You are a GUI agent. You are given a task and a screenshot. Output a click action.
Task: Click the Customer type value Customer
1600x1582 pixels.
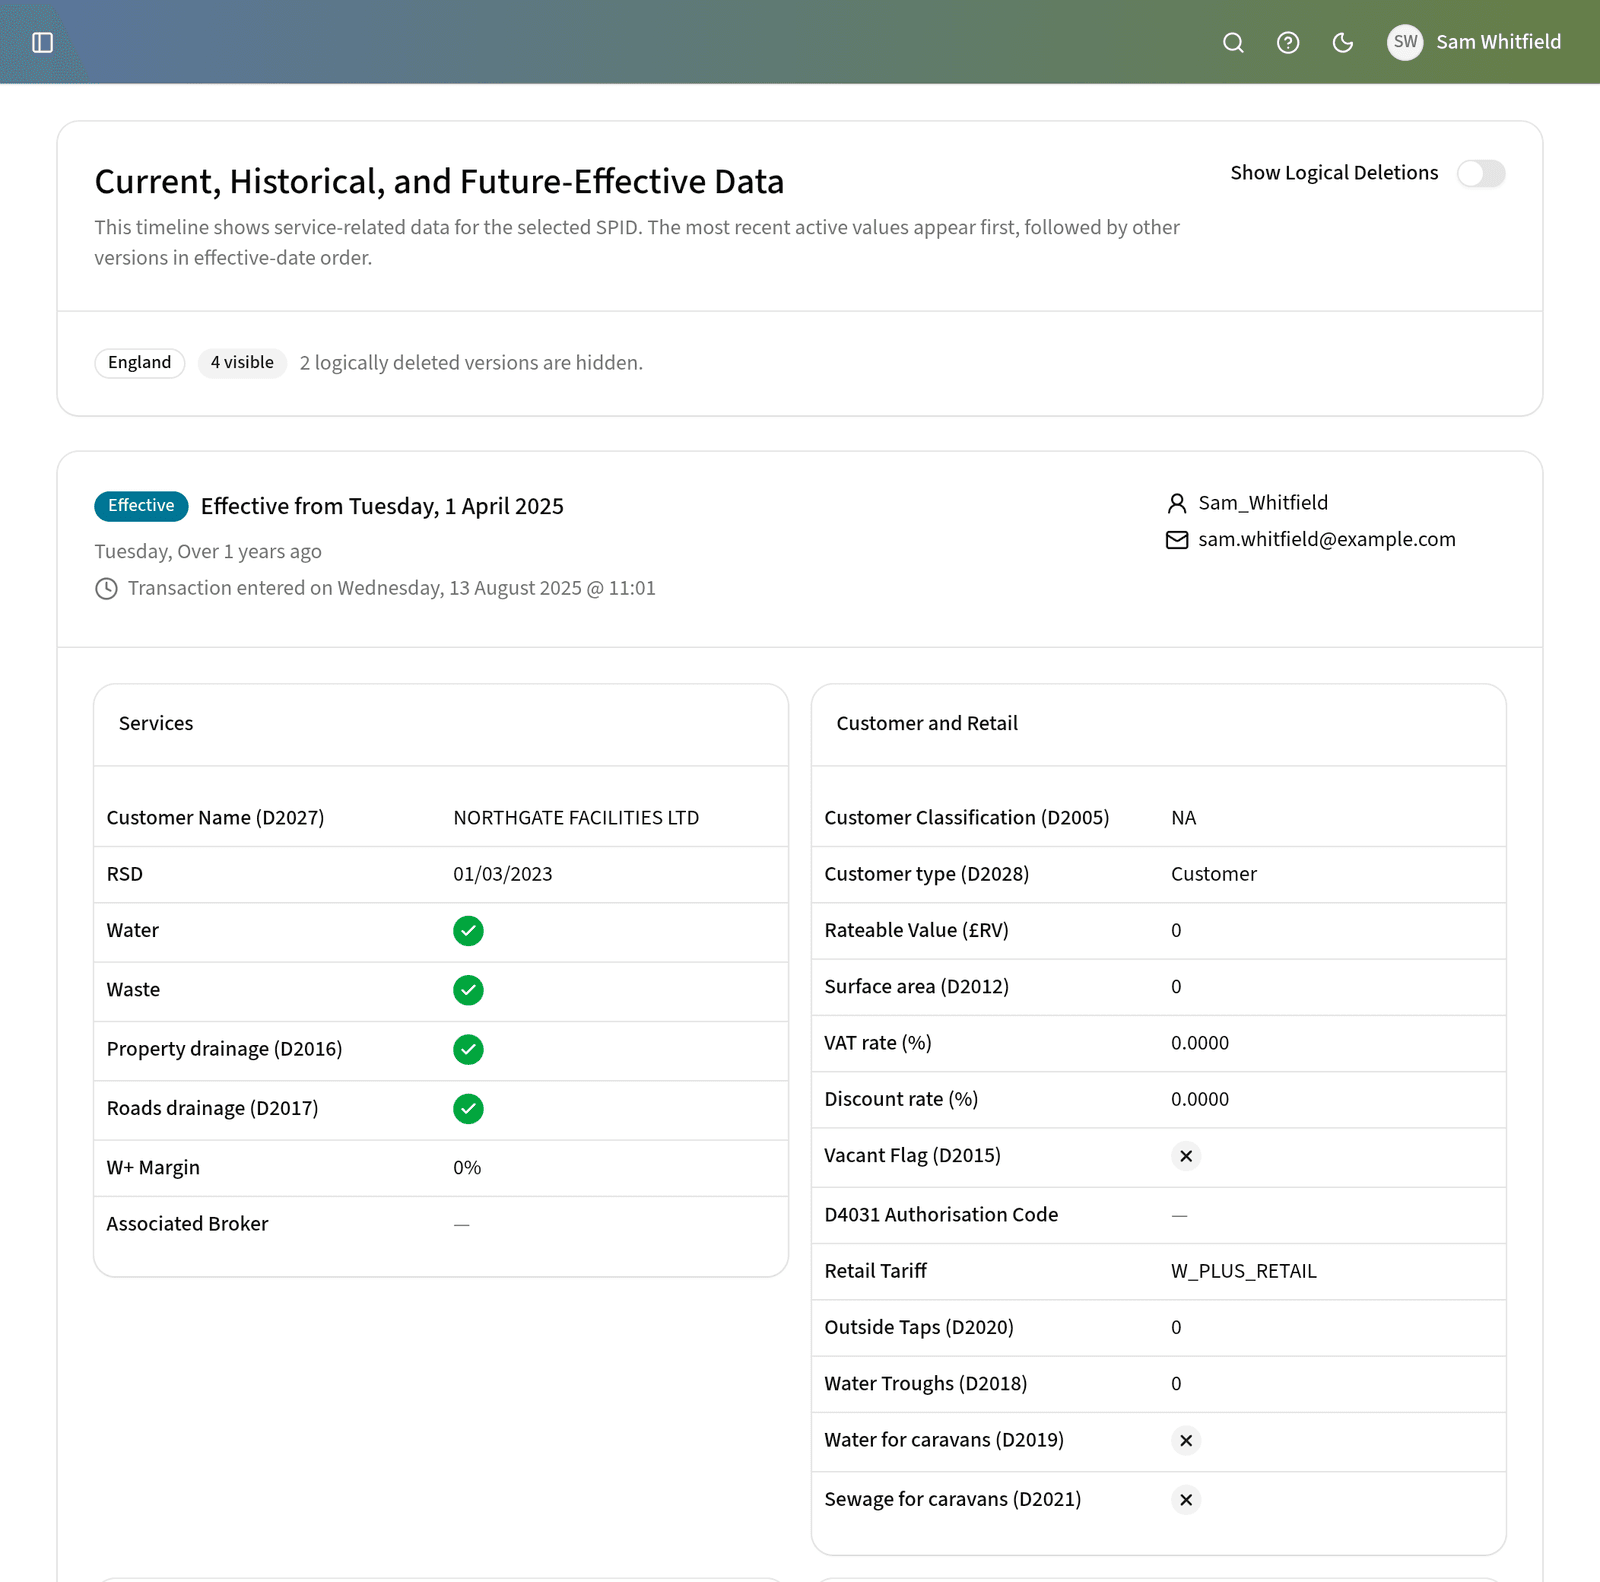(x=1214, y=874)
